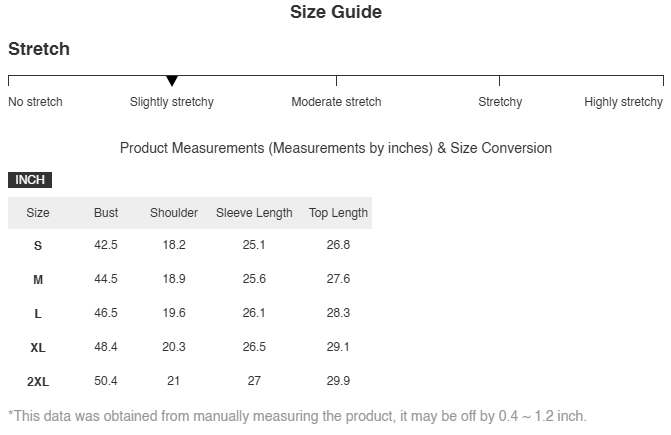Click the 2XL bust value 50.4
Image resolution: width=671 pixels, height=435 pixels.
click(x=106, y=381)
